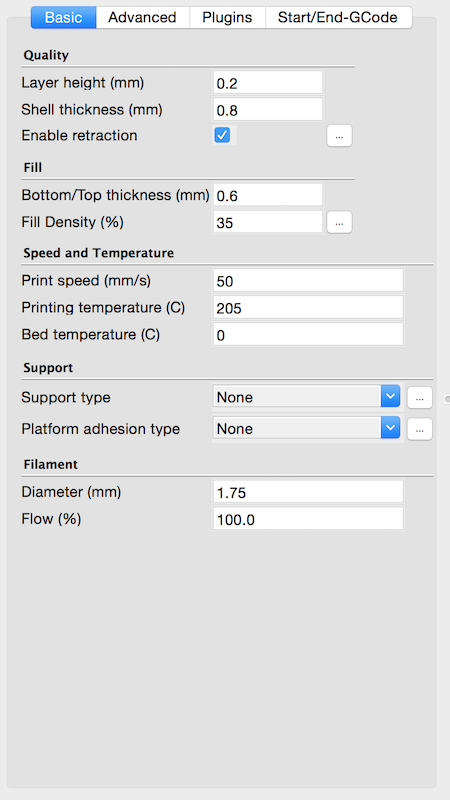This screenshot has height=800, width=450.
Task: Click the Layer height input field
Action: tap(268, 83)
